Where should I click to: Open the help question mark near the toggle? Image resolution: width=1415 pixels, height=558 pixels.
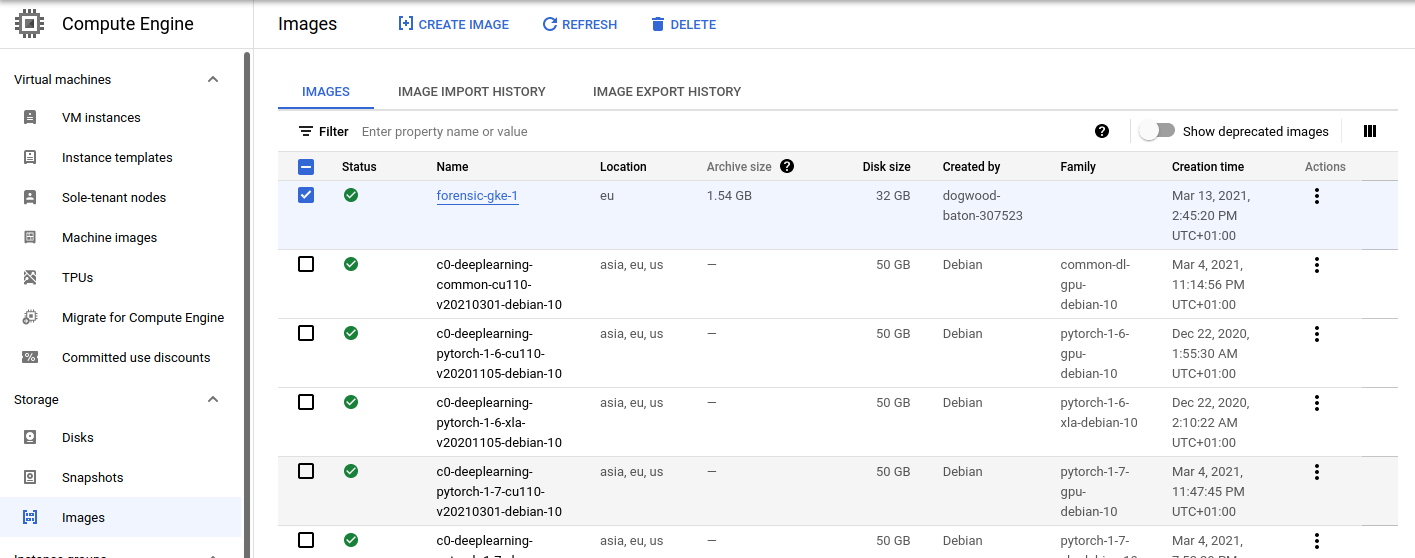click(1102, 131)
